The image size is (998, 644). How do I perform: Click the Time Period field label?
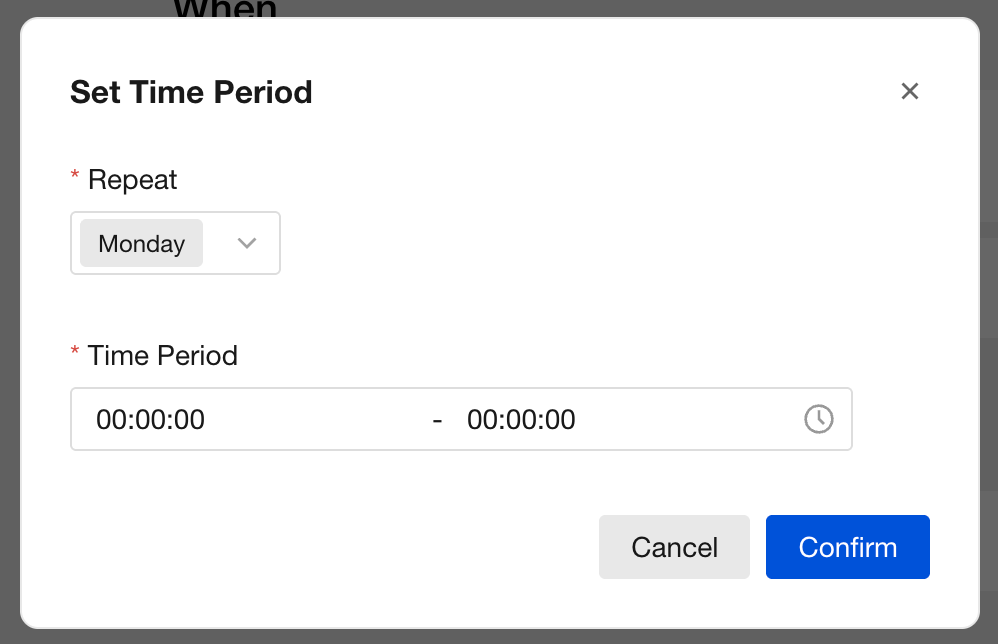coord(162,356)
